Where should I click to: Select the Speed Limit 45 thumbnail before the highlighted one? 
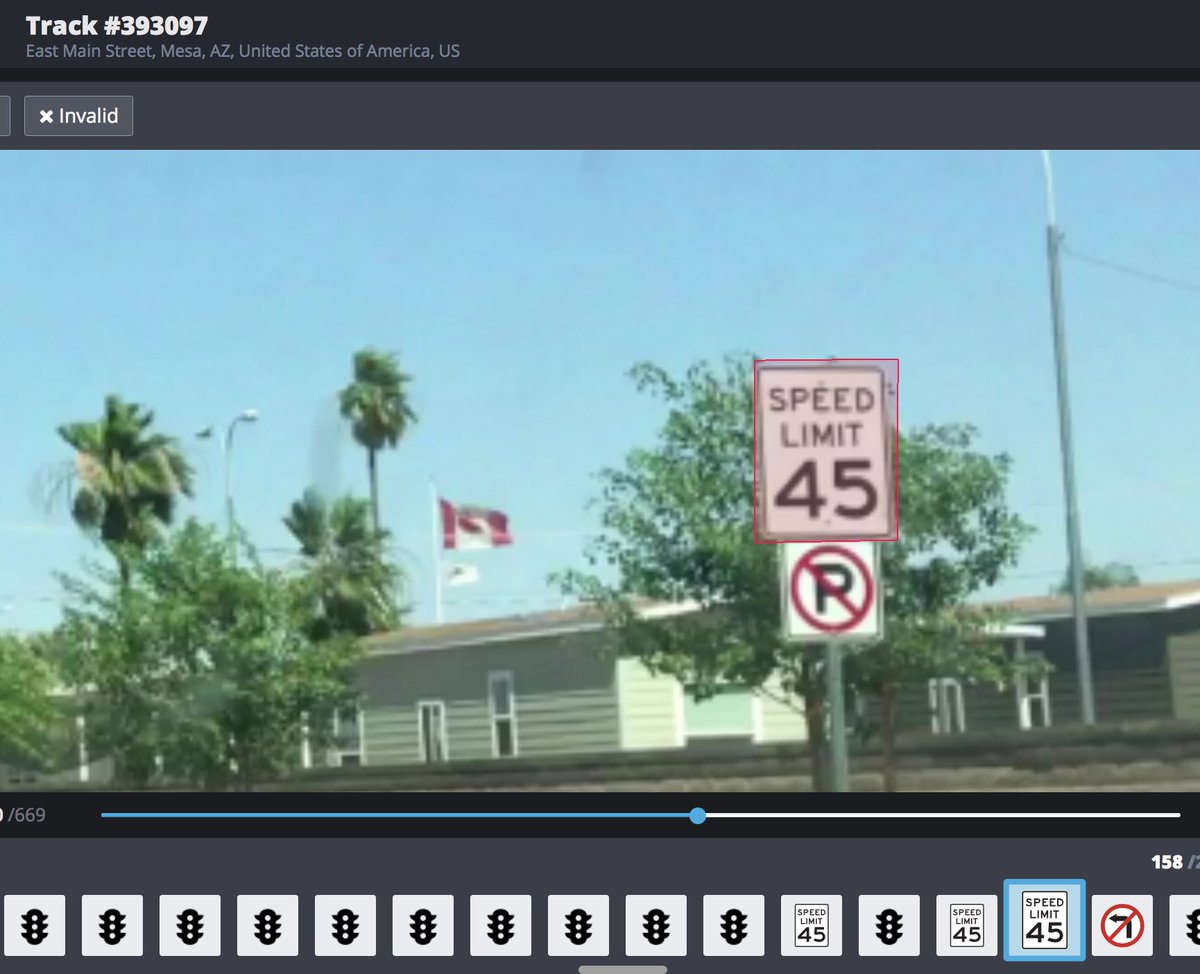click(965, 925)
